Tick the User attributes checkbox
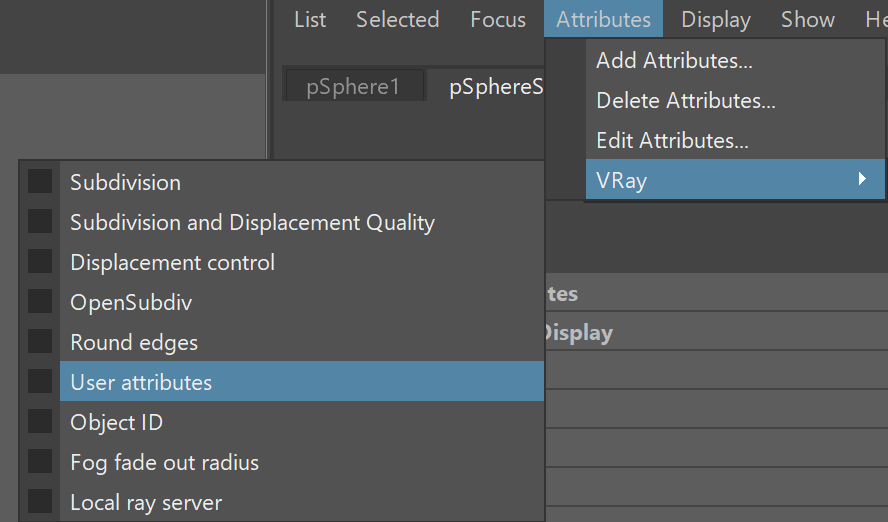The width and height of the screenshot is (888, 522). tap(40, 382)
